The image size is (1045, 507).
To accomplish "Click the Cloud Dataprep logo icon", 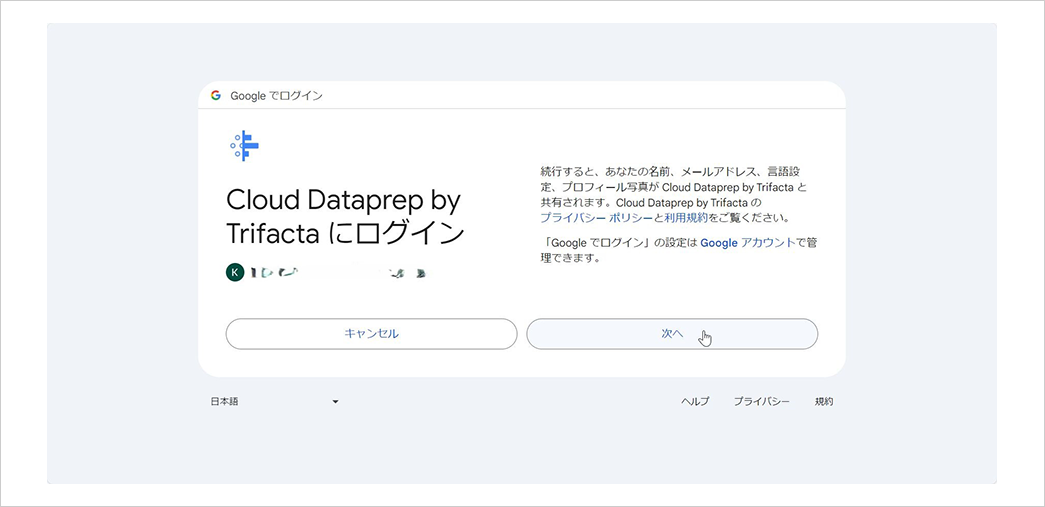I will pyautogui.click(x=244, y=146).
